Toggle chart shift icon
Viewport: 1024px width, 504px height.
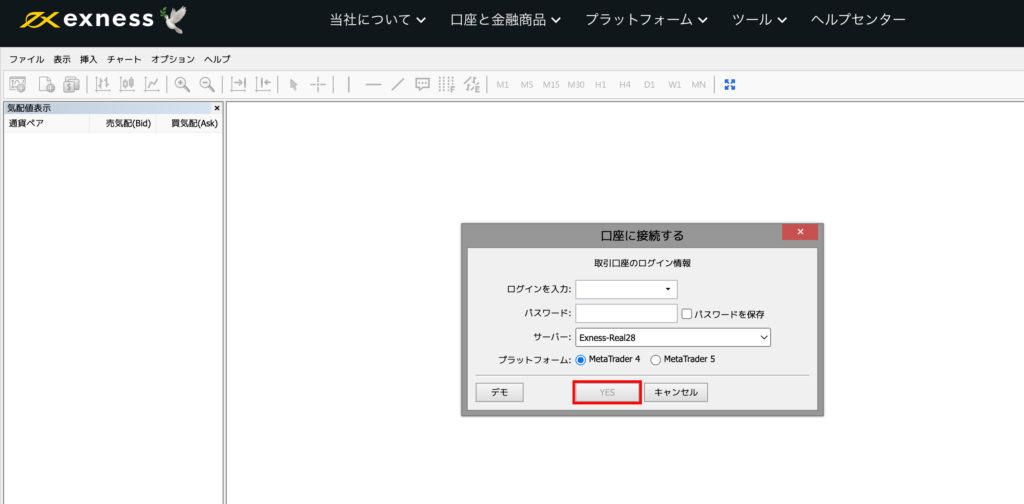[x=263, y=84]
